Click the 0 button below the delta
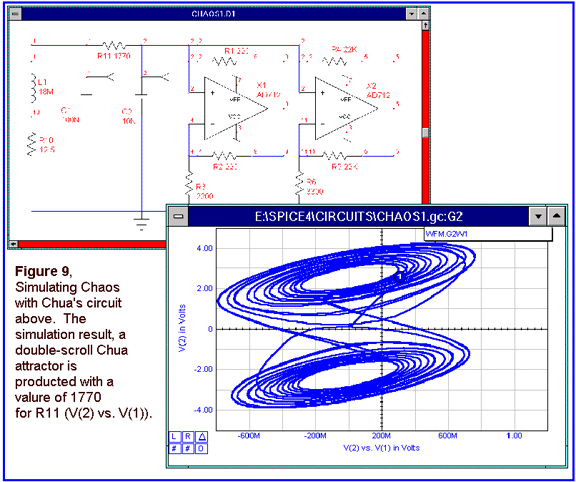The image size is (576, 482). [202, 448]
